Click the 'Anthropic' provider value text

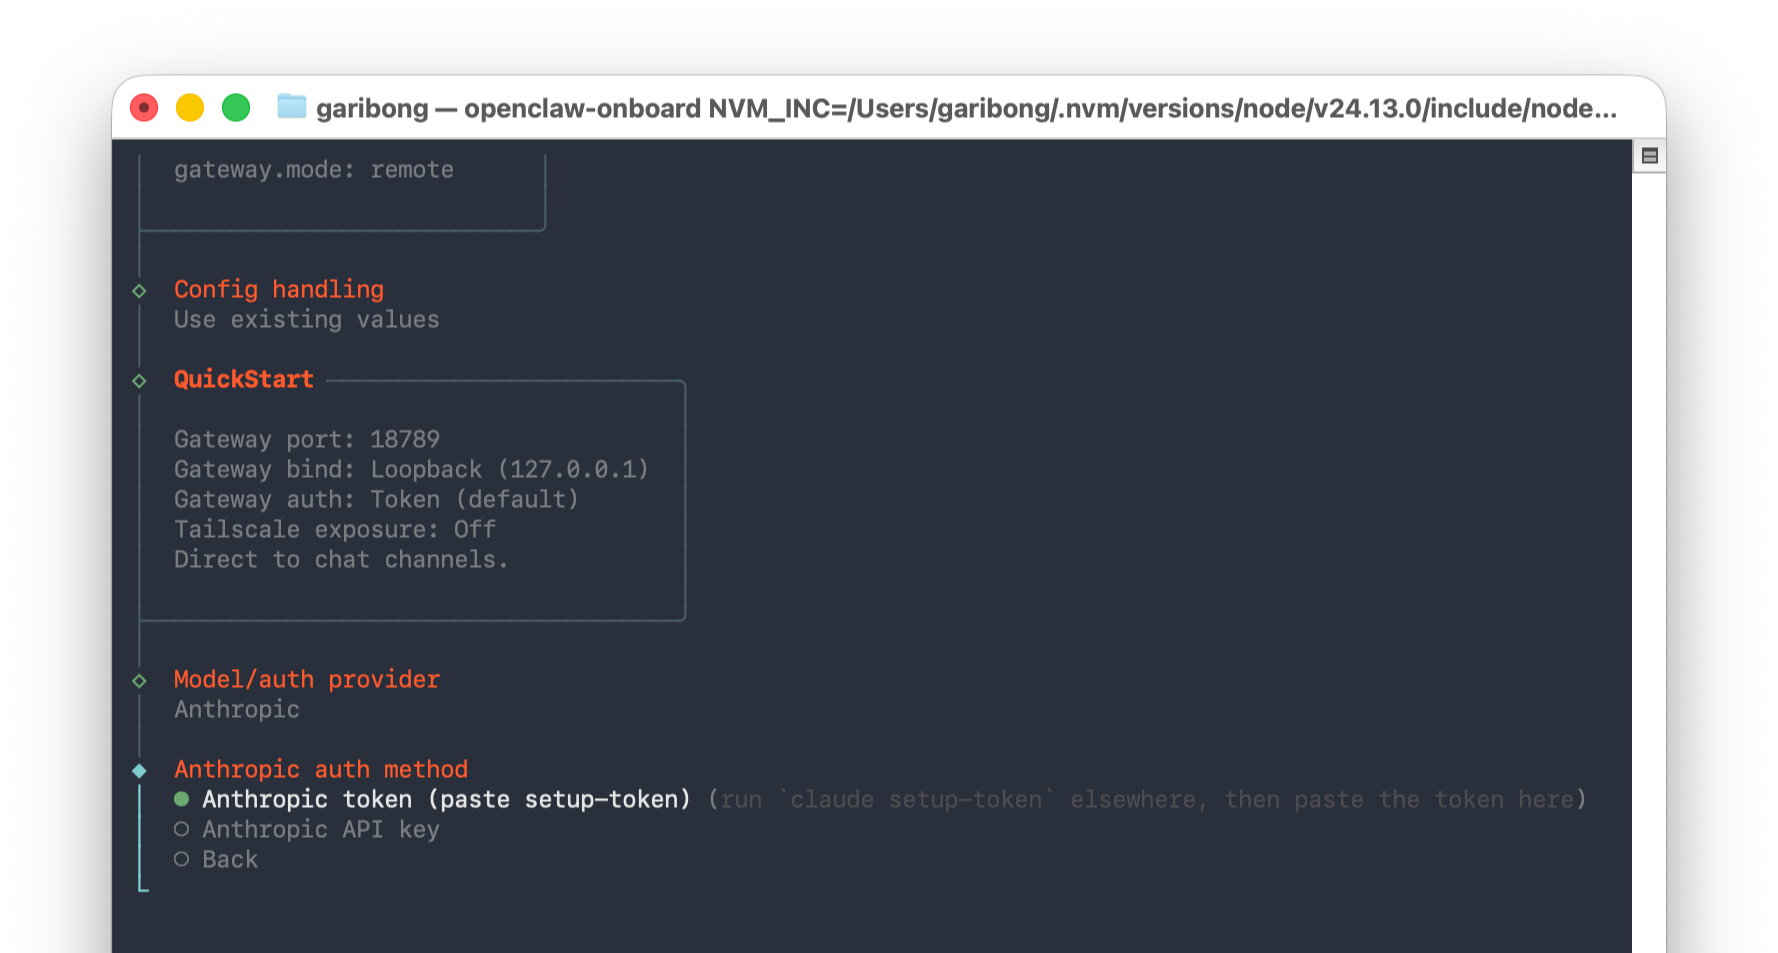pos(237,709)
